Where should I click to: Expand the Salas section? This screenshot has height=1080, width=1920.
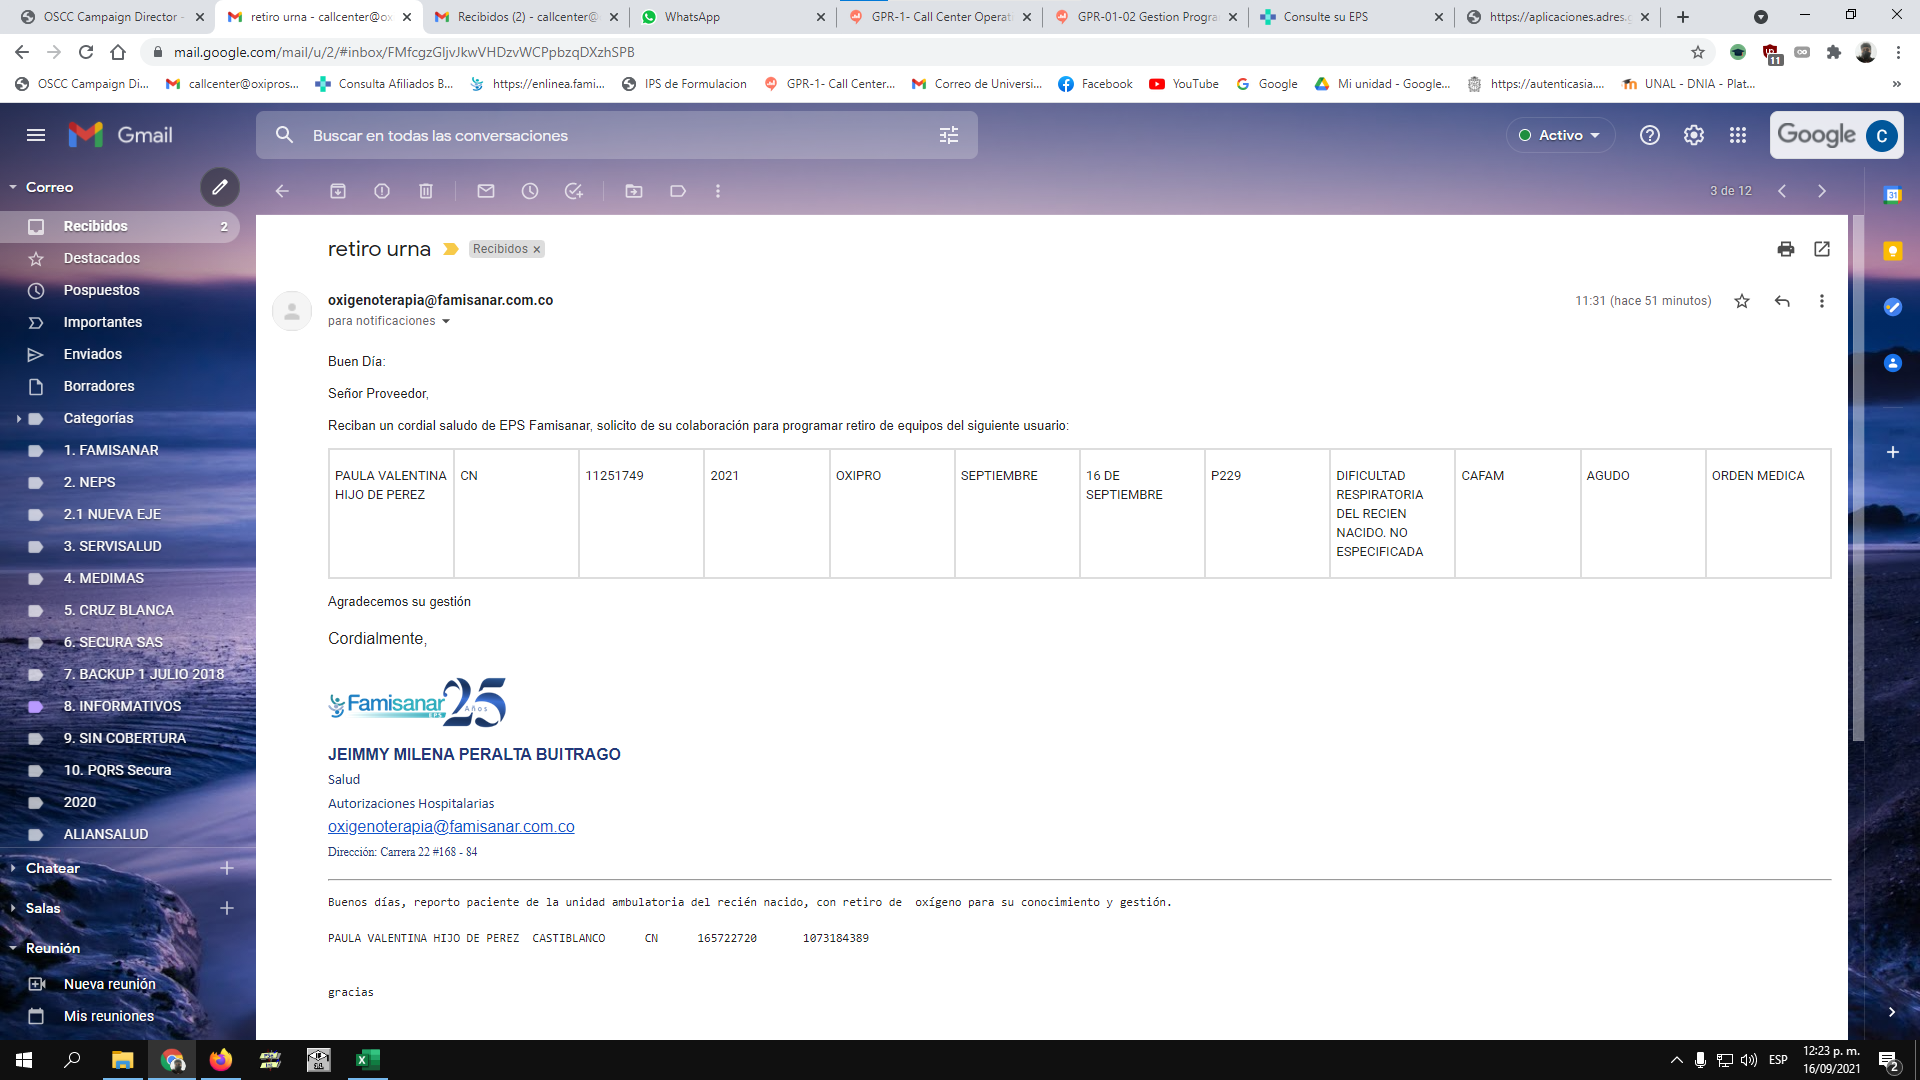tap(13, 908)
